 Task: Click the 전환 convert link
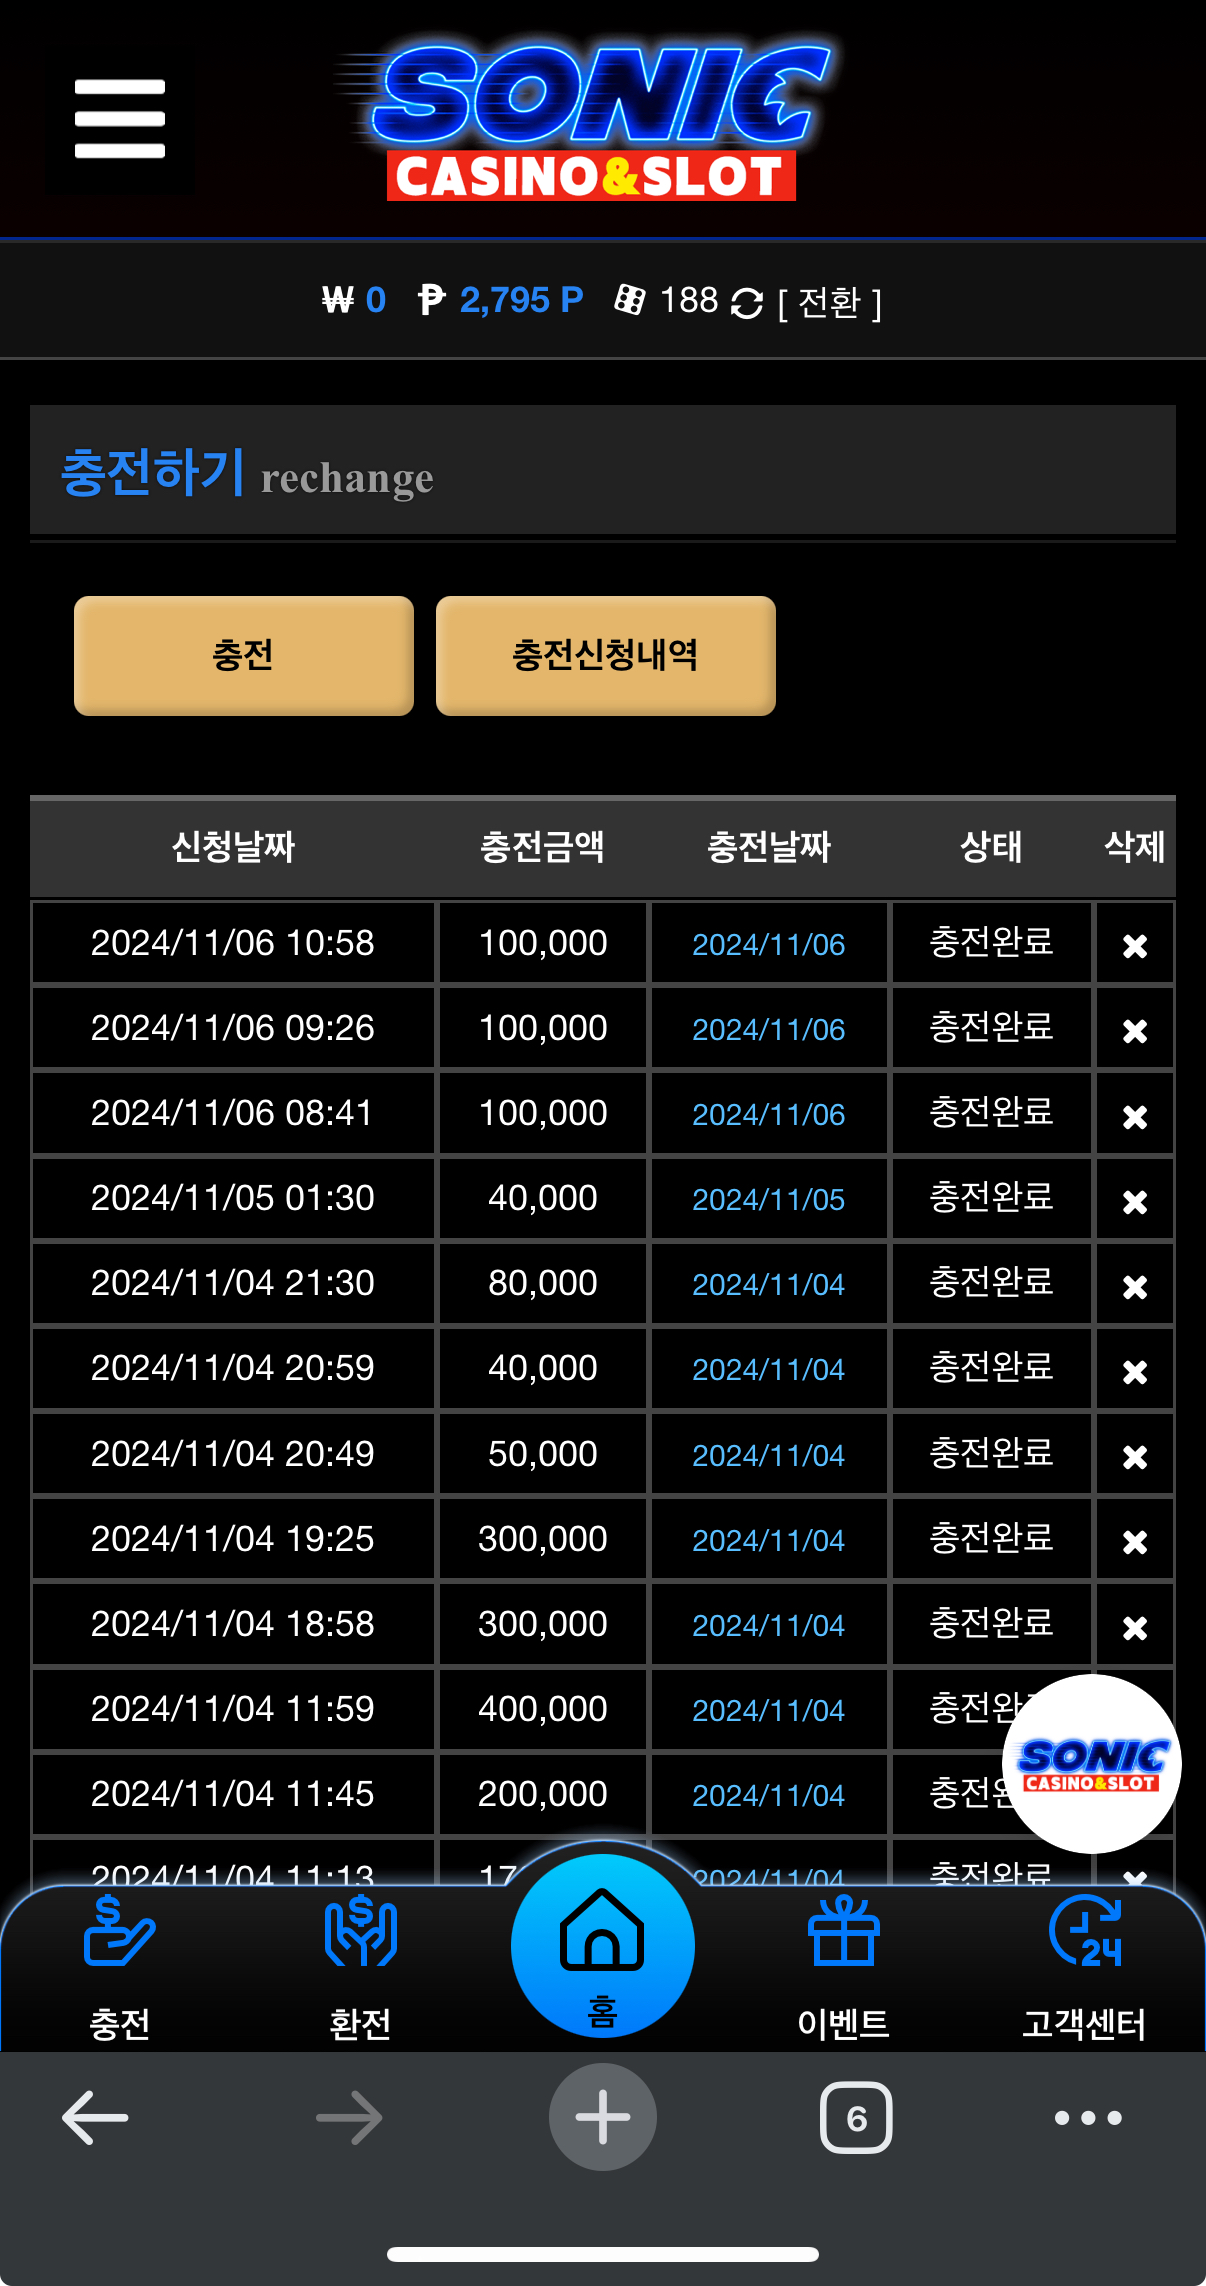(829, 302)
